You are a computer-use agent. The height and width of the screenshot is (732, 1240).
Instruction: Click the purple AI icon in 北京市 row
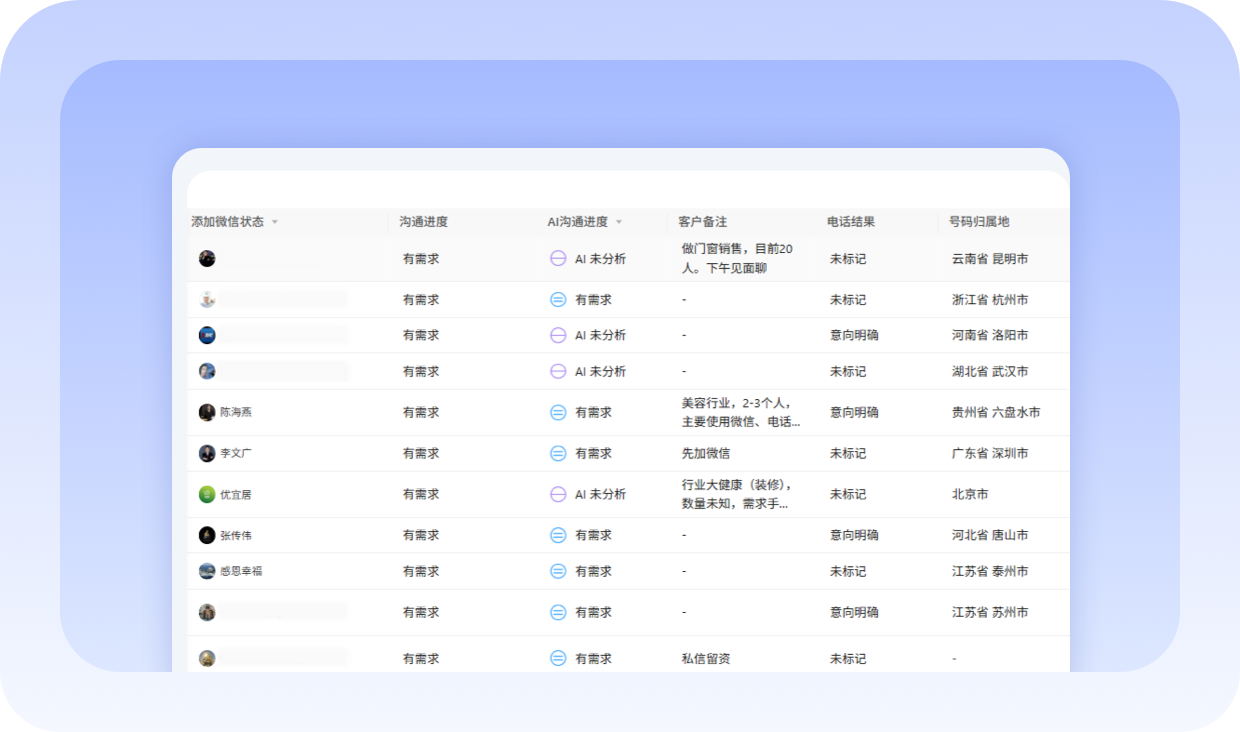point(558,494)
